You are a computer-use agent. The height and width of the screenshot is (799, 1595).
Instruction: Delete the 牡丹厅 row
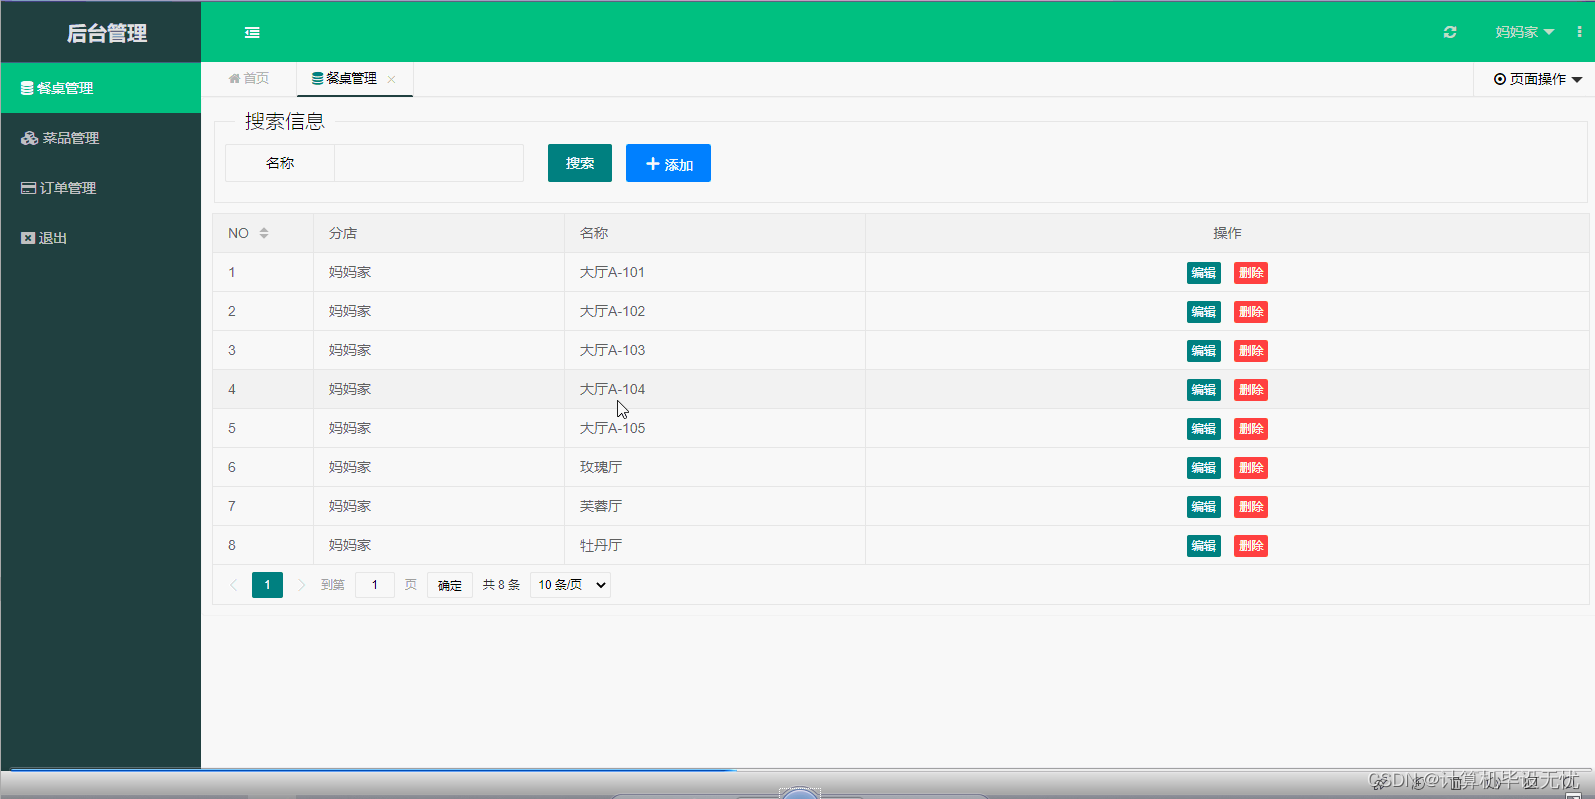pos(1251,546)
